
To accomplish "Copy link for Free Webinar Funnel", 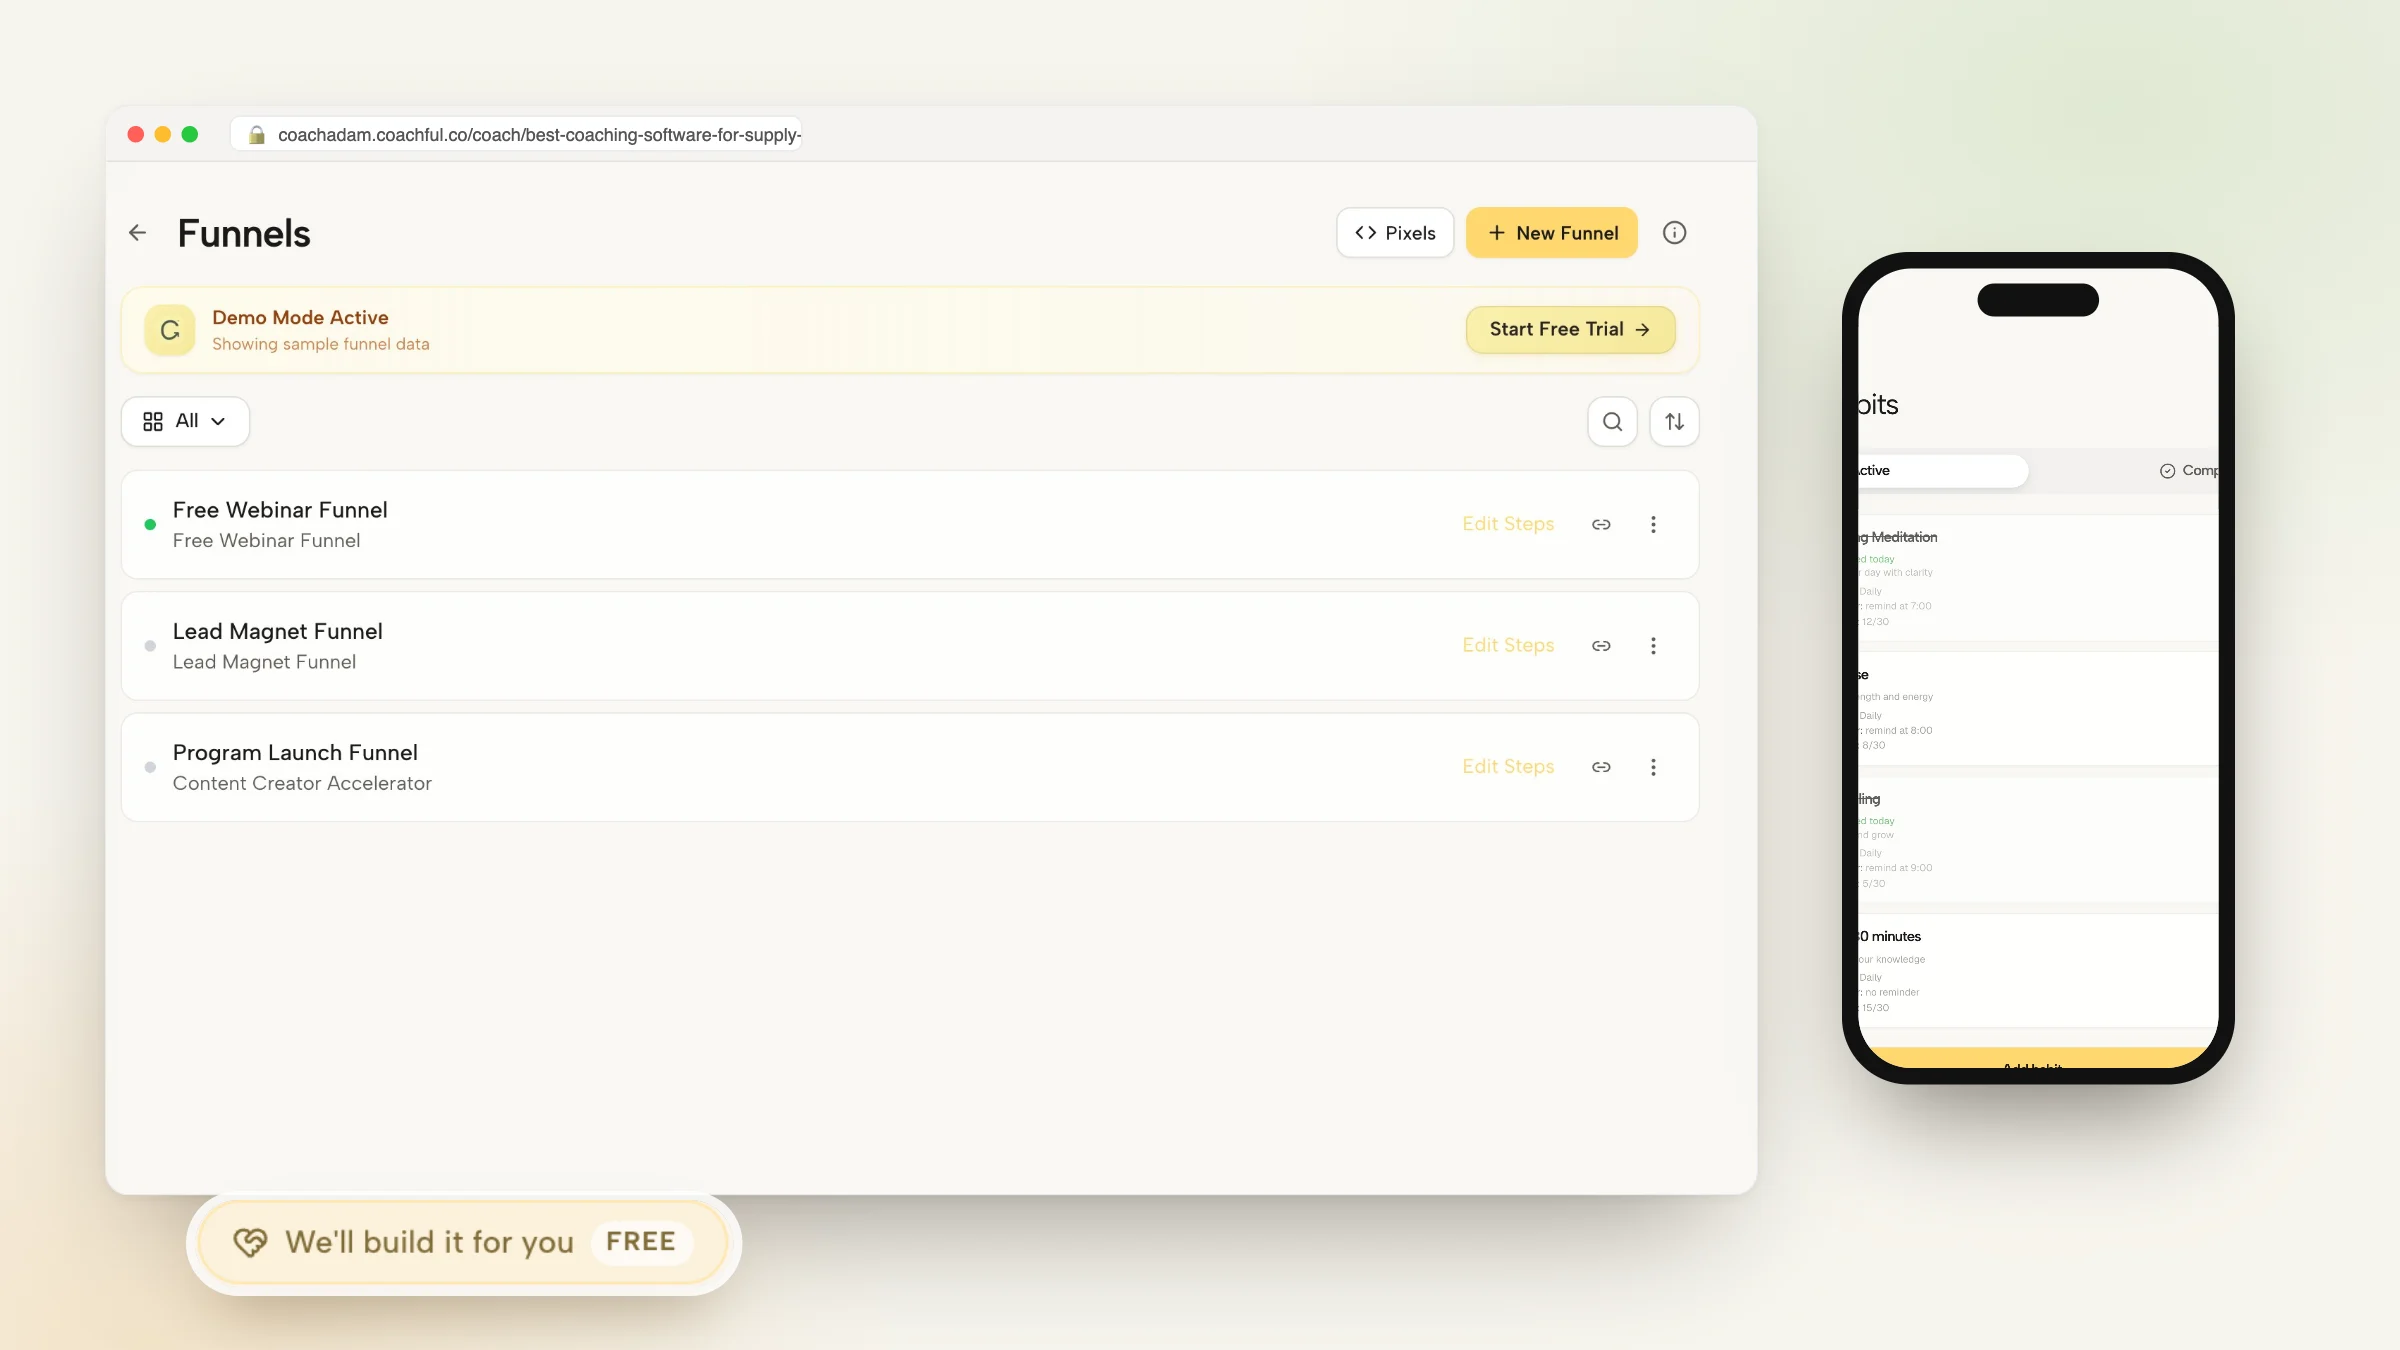I will pos(1601,524).
